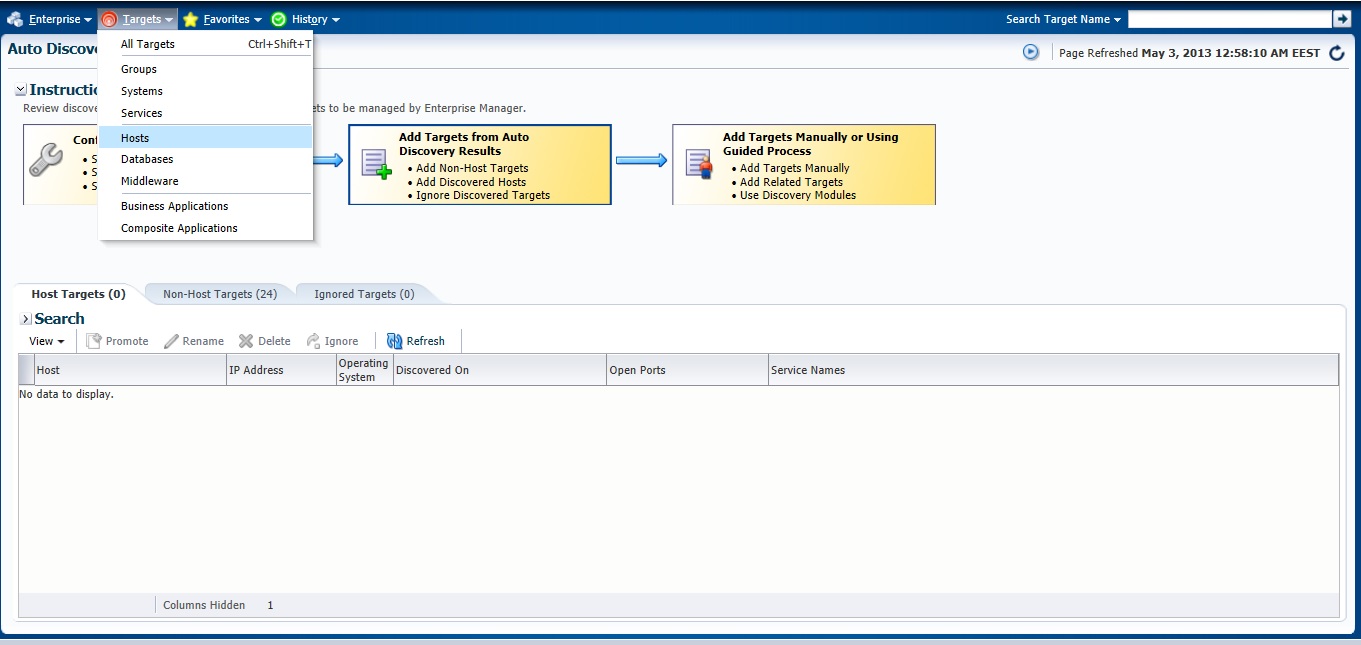Image resolution: width=1361 pixels, height=645 pixels.
Task: Click the Favorites star icon
Action: [190, 19]
